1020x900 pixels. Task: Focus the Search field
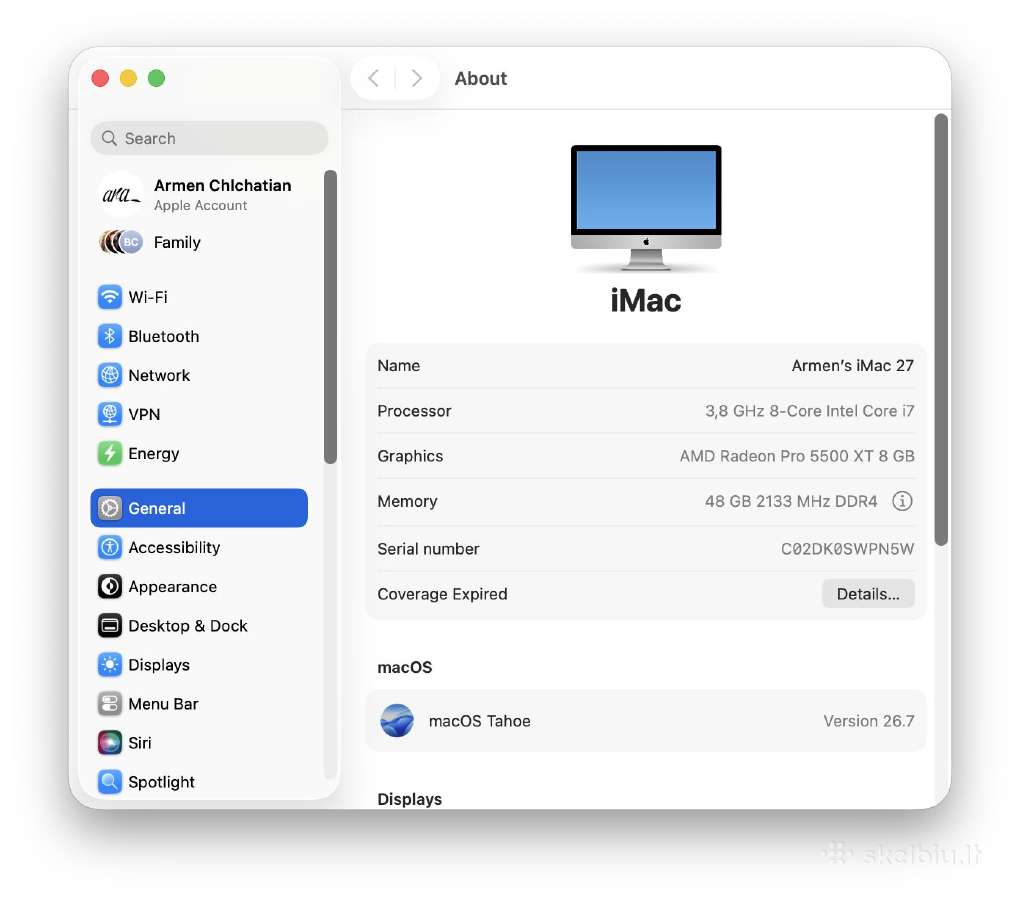pyautogui.click(x=209, y=138)
